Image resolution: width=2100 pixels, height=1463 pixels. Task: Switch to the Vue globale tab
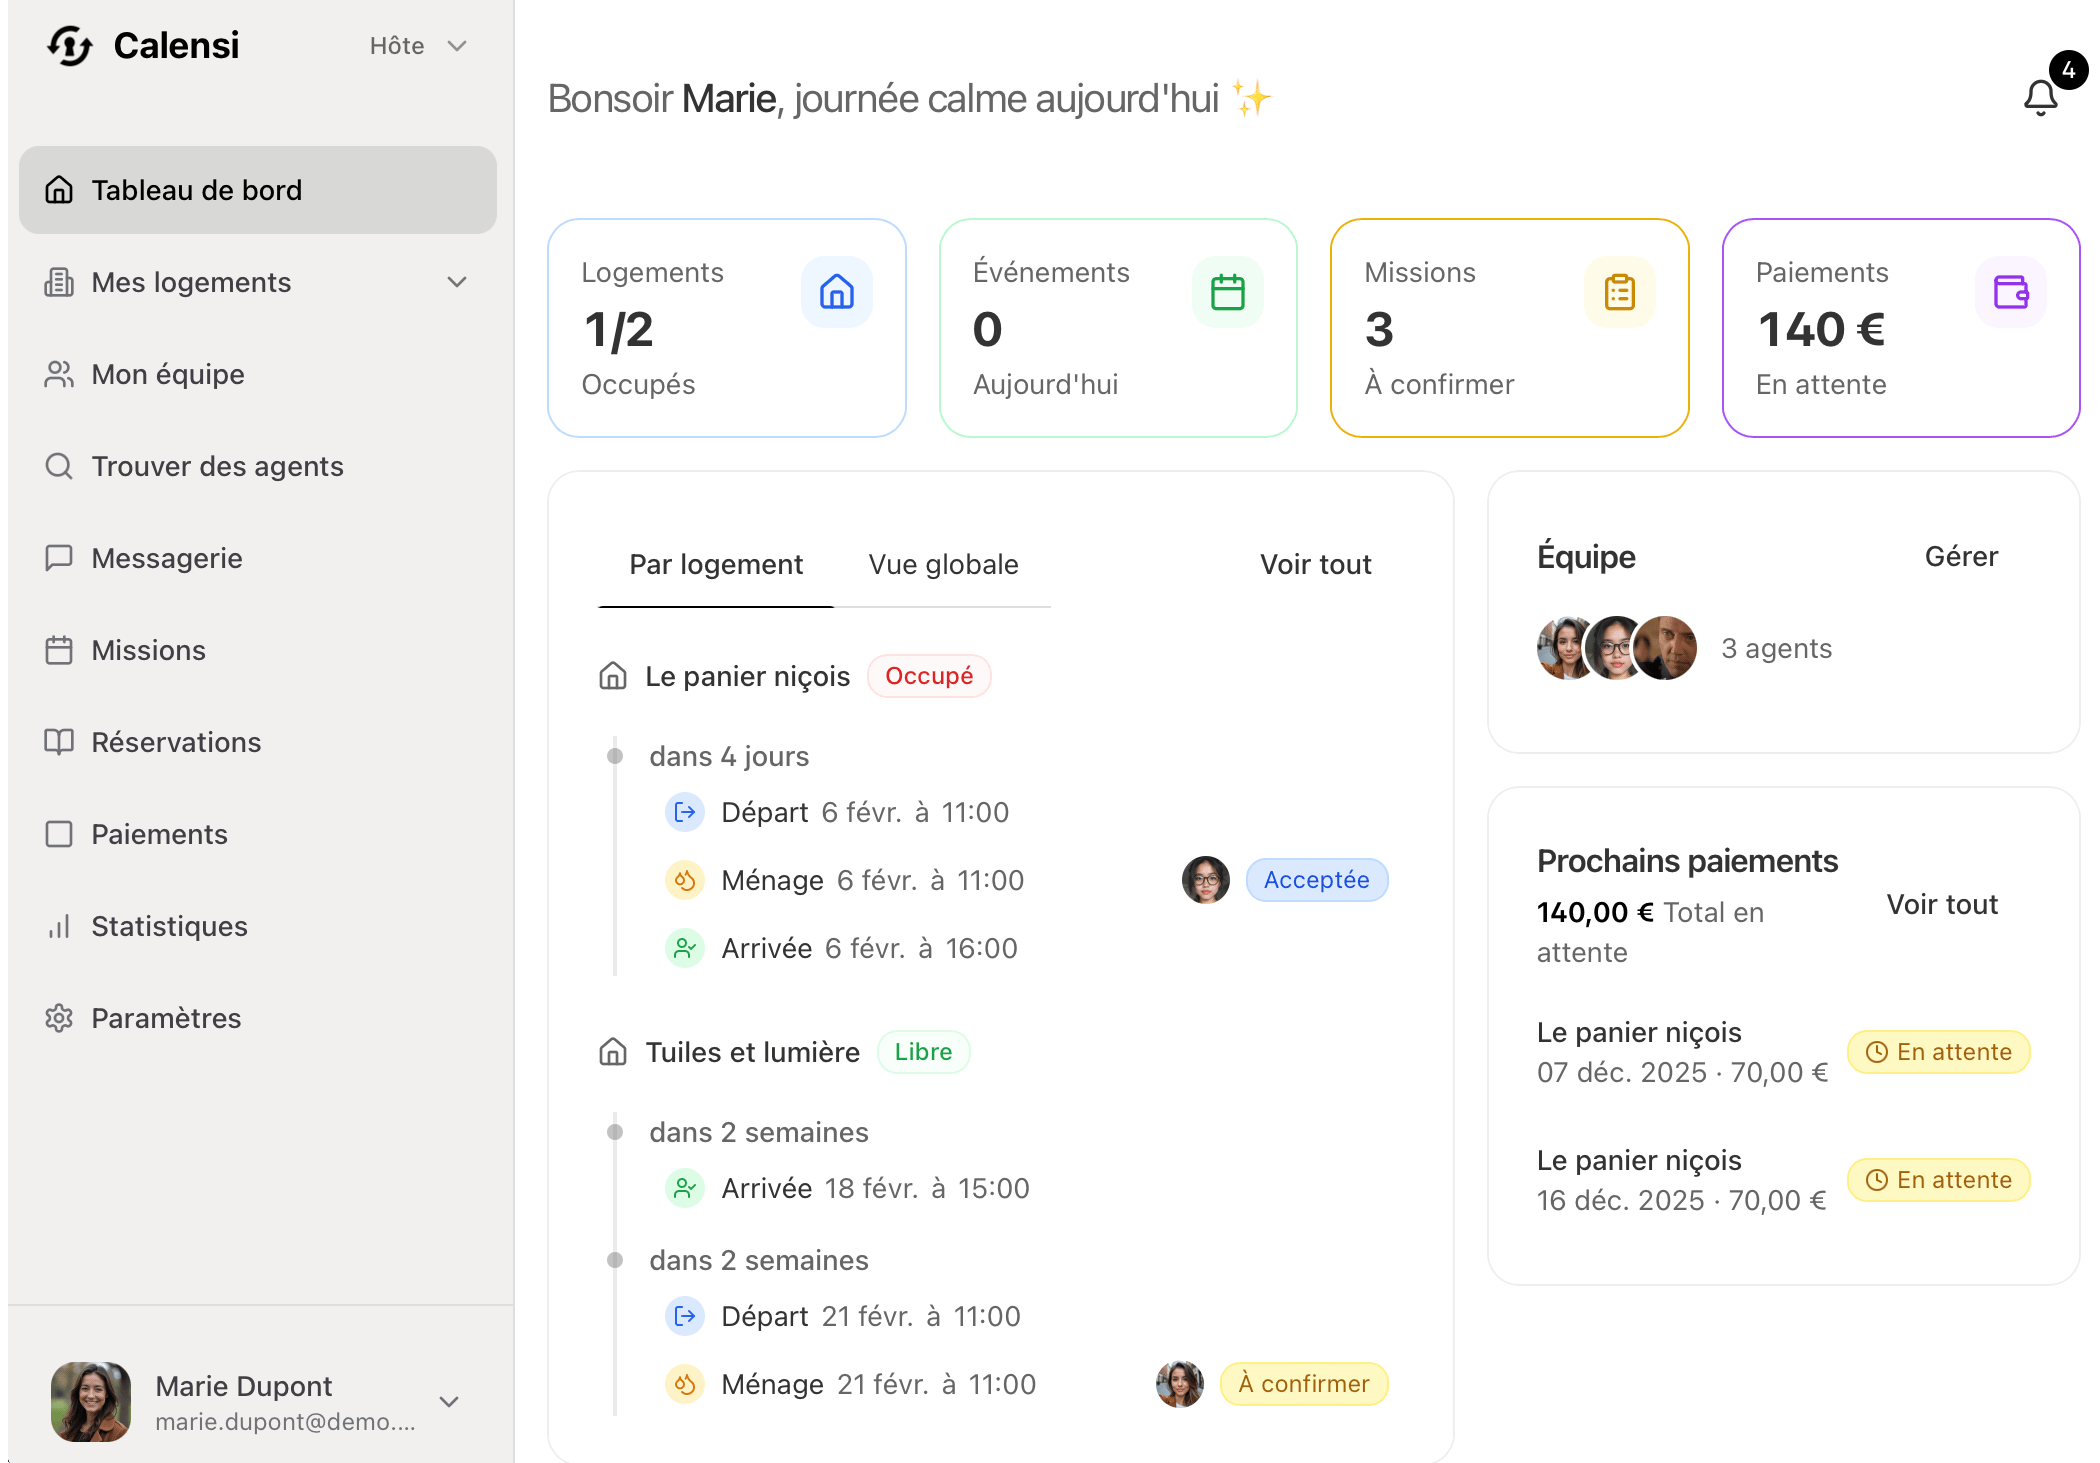[x=943, y=564]
